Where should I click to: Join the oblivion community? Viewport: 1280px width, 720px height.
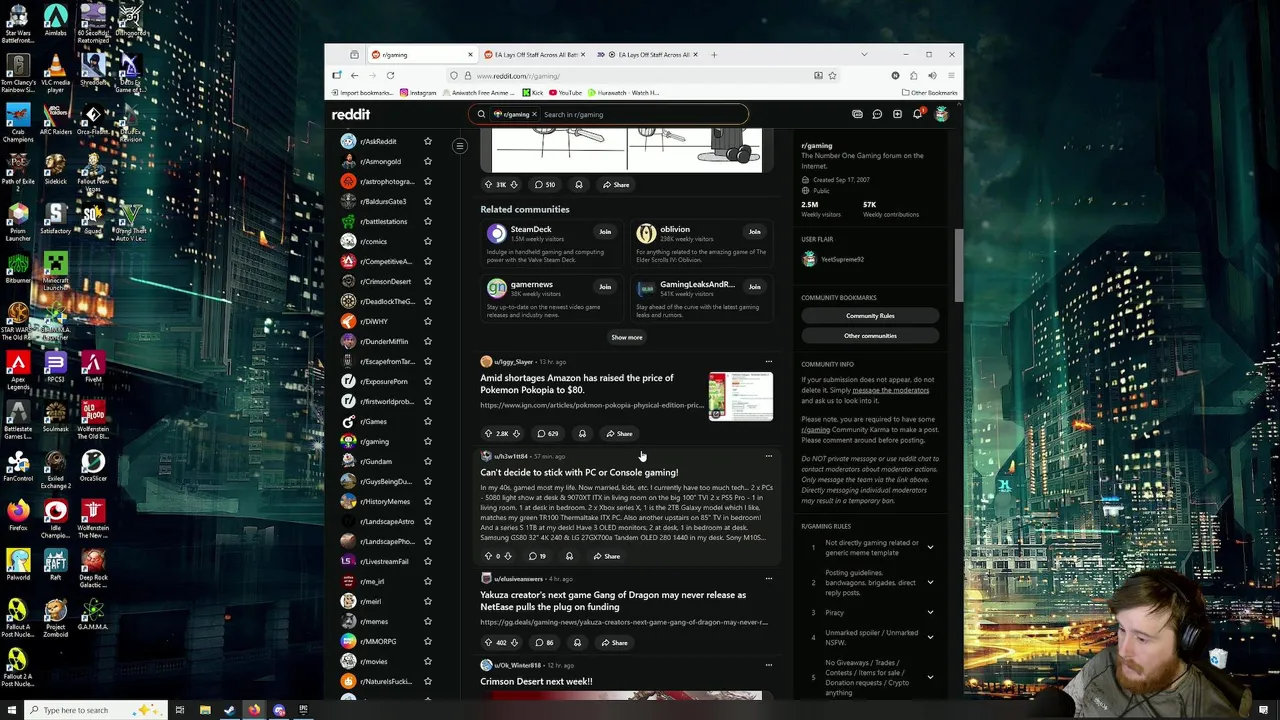(755, 232)
